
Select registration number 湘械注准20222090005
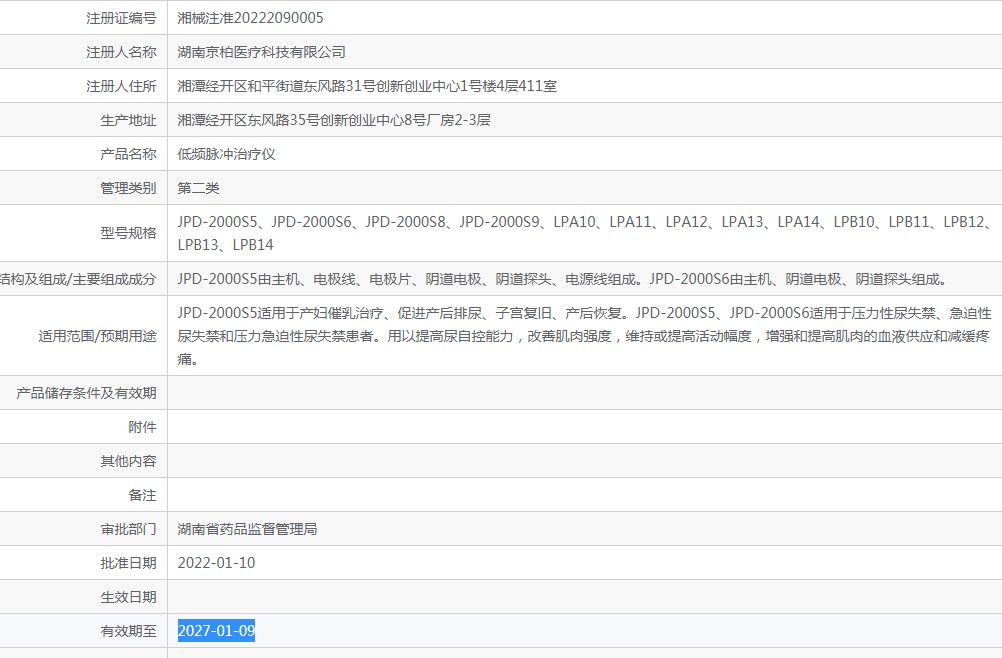point(250,18)
